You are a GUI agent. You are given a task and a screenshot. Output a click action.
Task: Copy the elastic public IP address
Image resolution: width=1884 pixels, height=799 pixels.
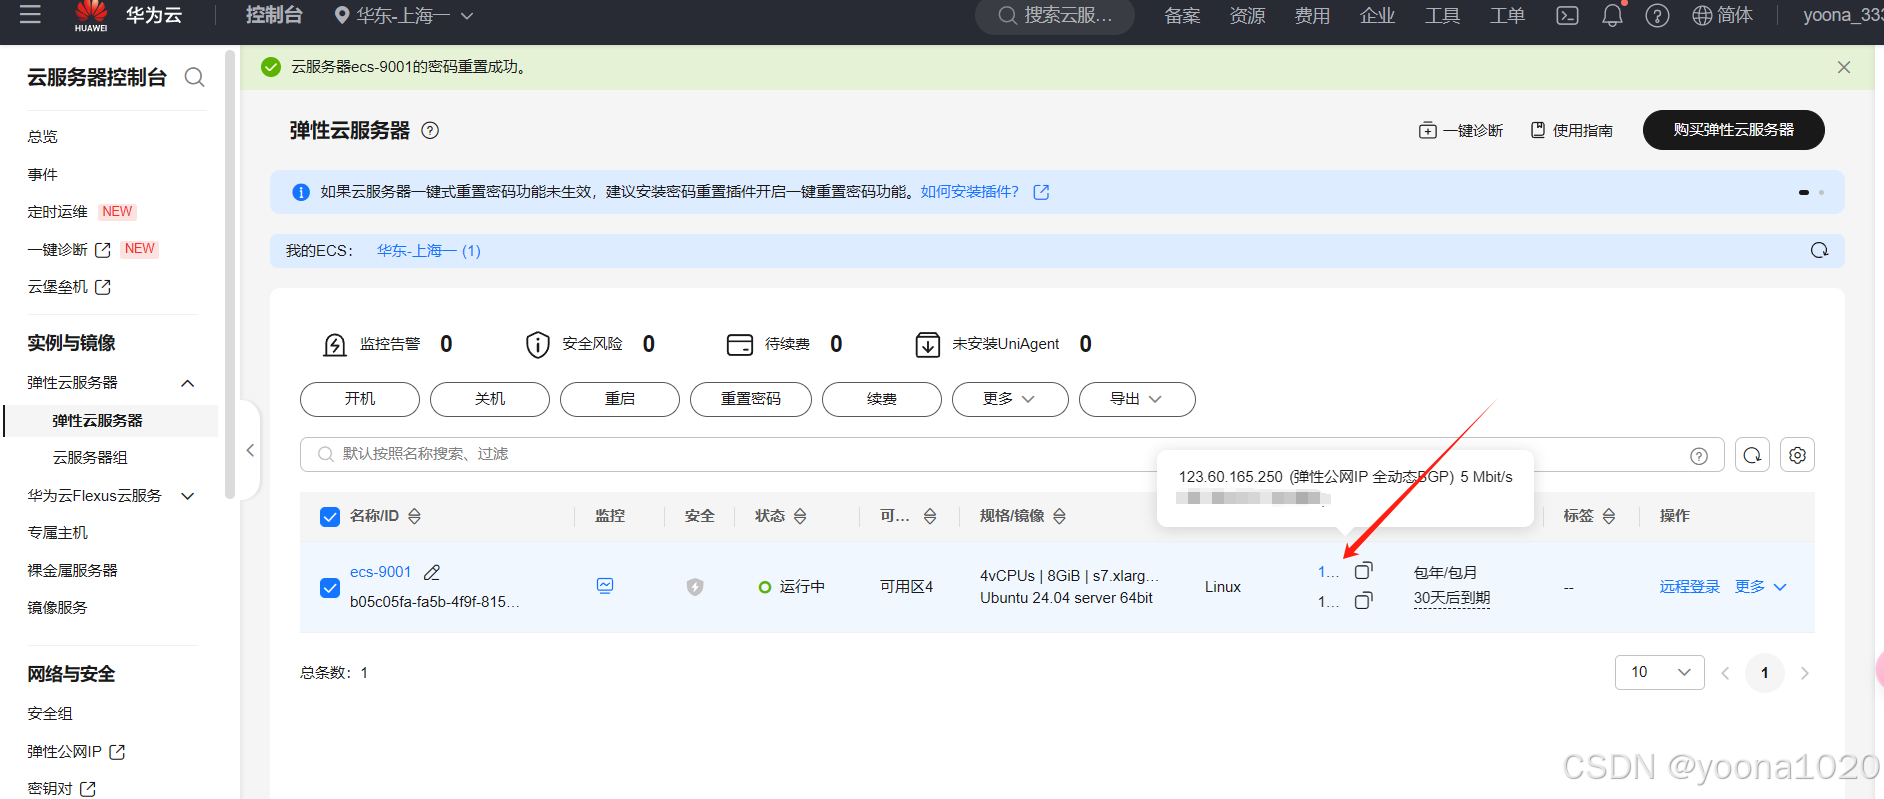point(1363,571)
